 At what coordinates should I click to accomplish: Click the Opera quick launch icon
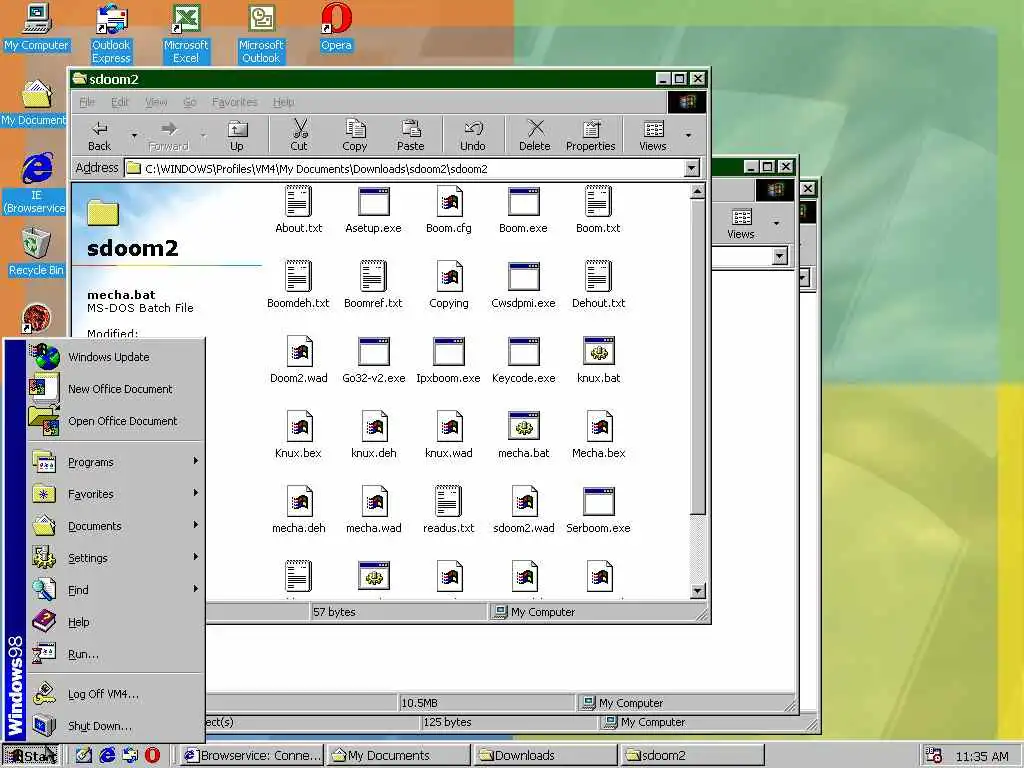pyautogui.click(x=152, y=756)
